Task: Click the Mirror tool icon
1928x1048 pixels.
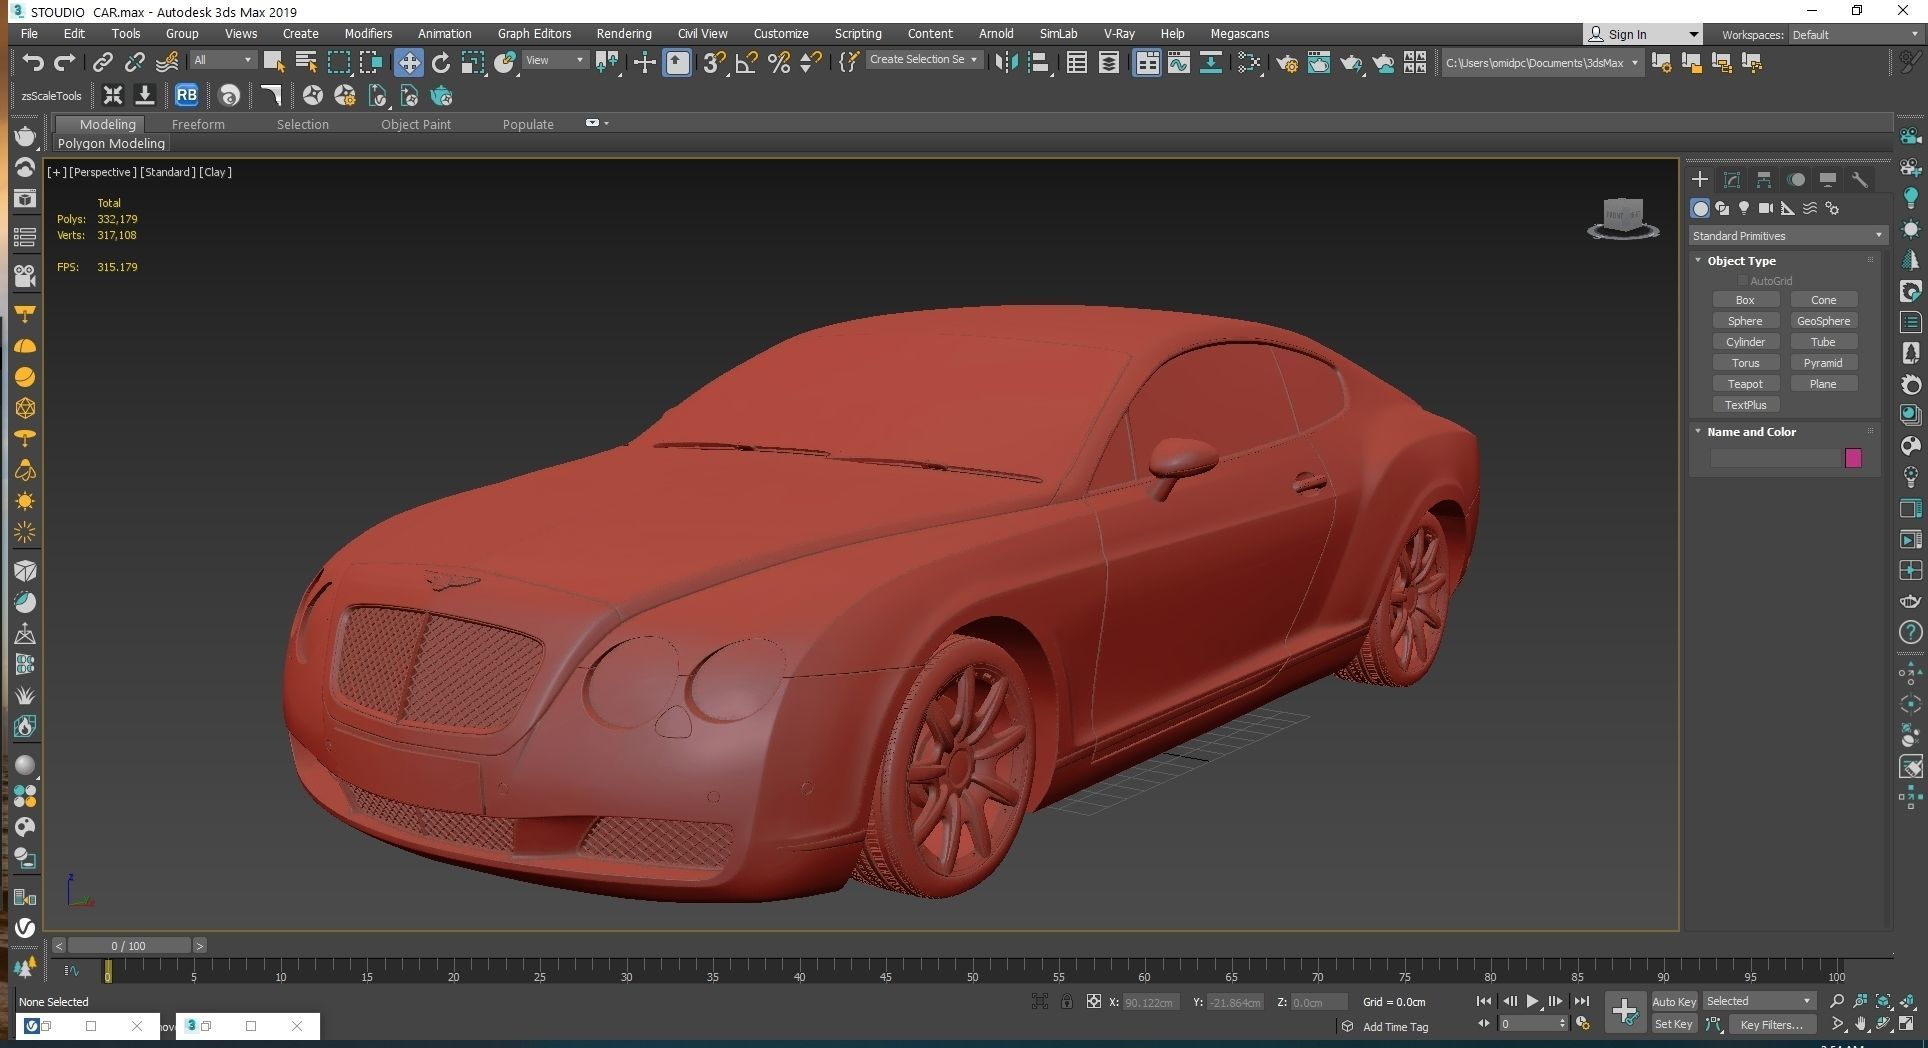Action: [1006, 63]
